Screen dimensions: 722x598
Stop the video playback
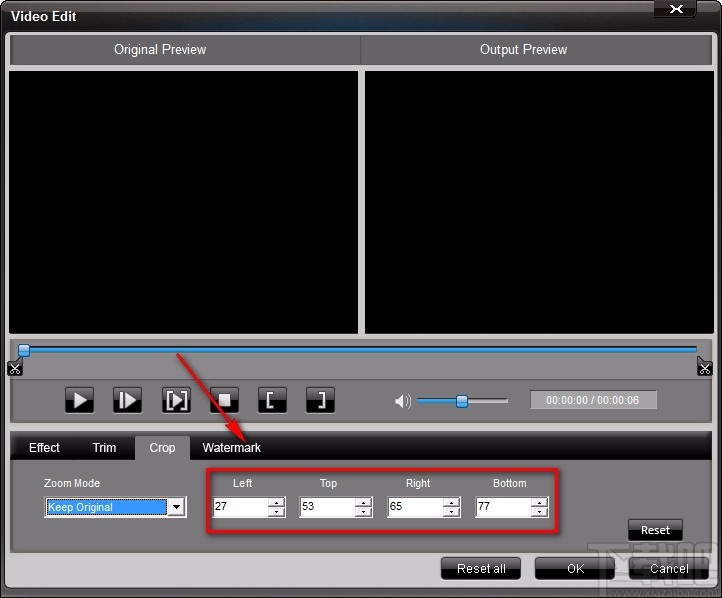(224, 400)
